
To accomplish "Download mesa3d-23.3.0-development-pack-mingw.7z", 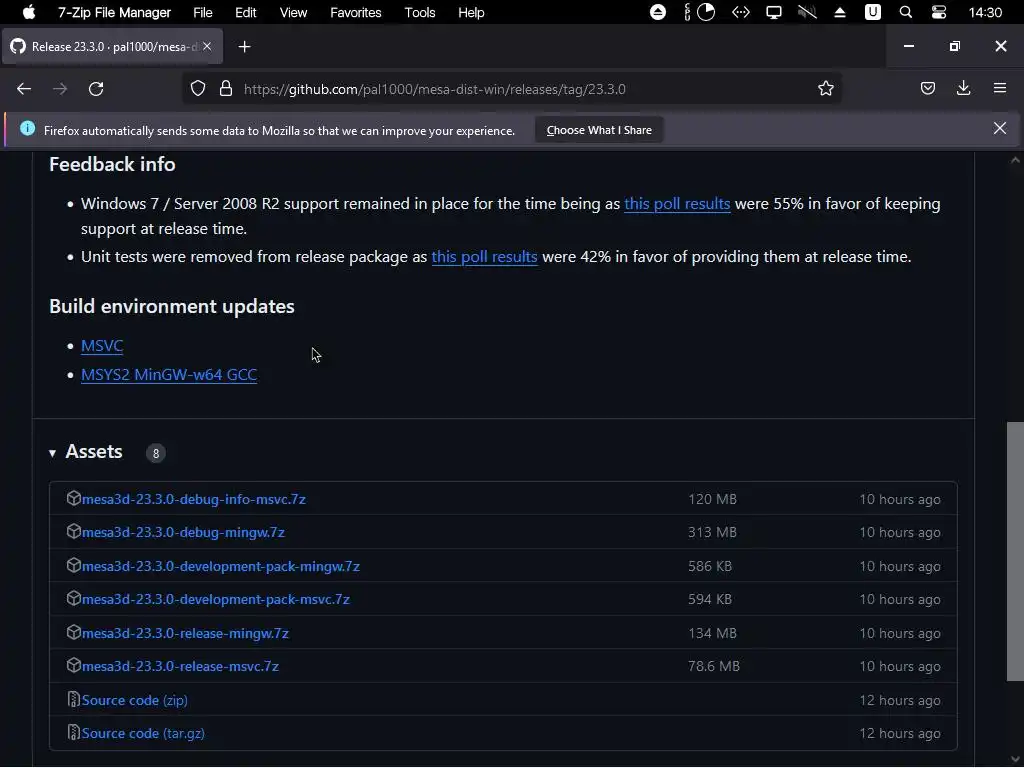I will [x=221, y=566].
